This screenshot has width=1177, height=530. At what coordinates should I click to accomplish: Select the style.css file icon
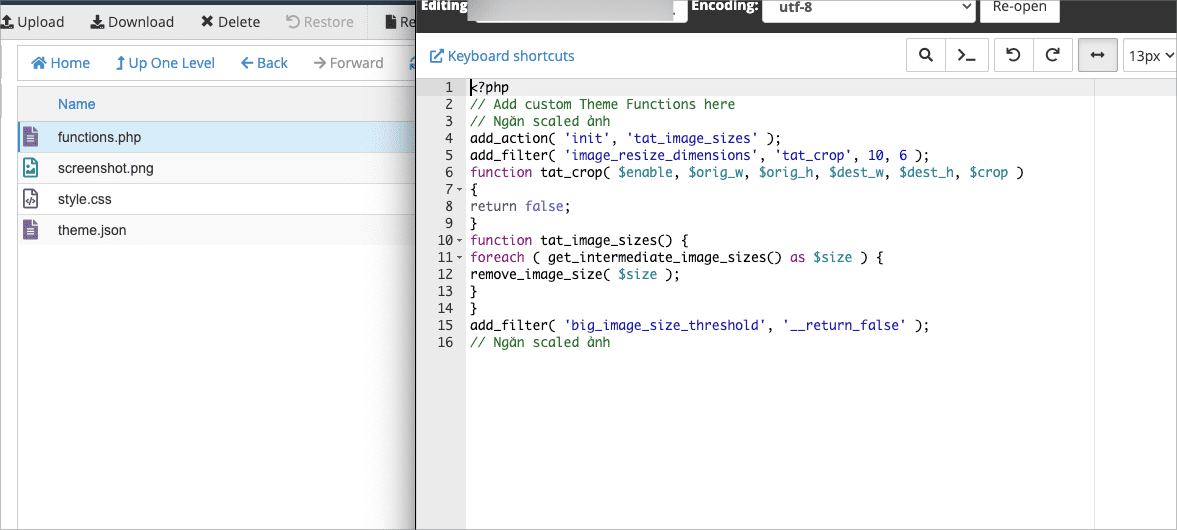(x=31, y=199)
